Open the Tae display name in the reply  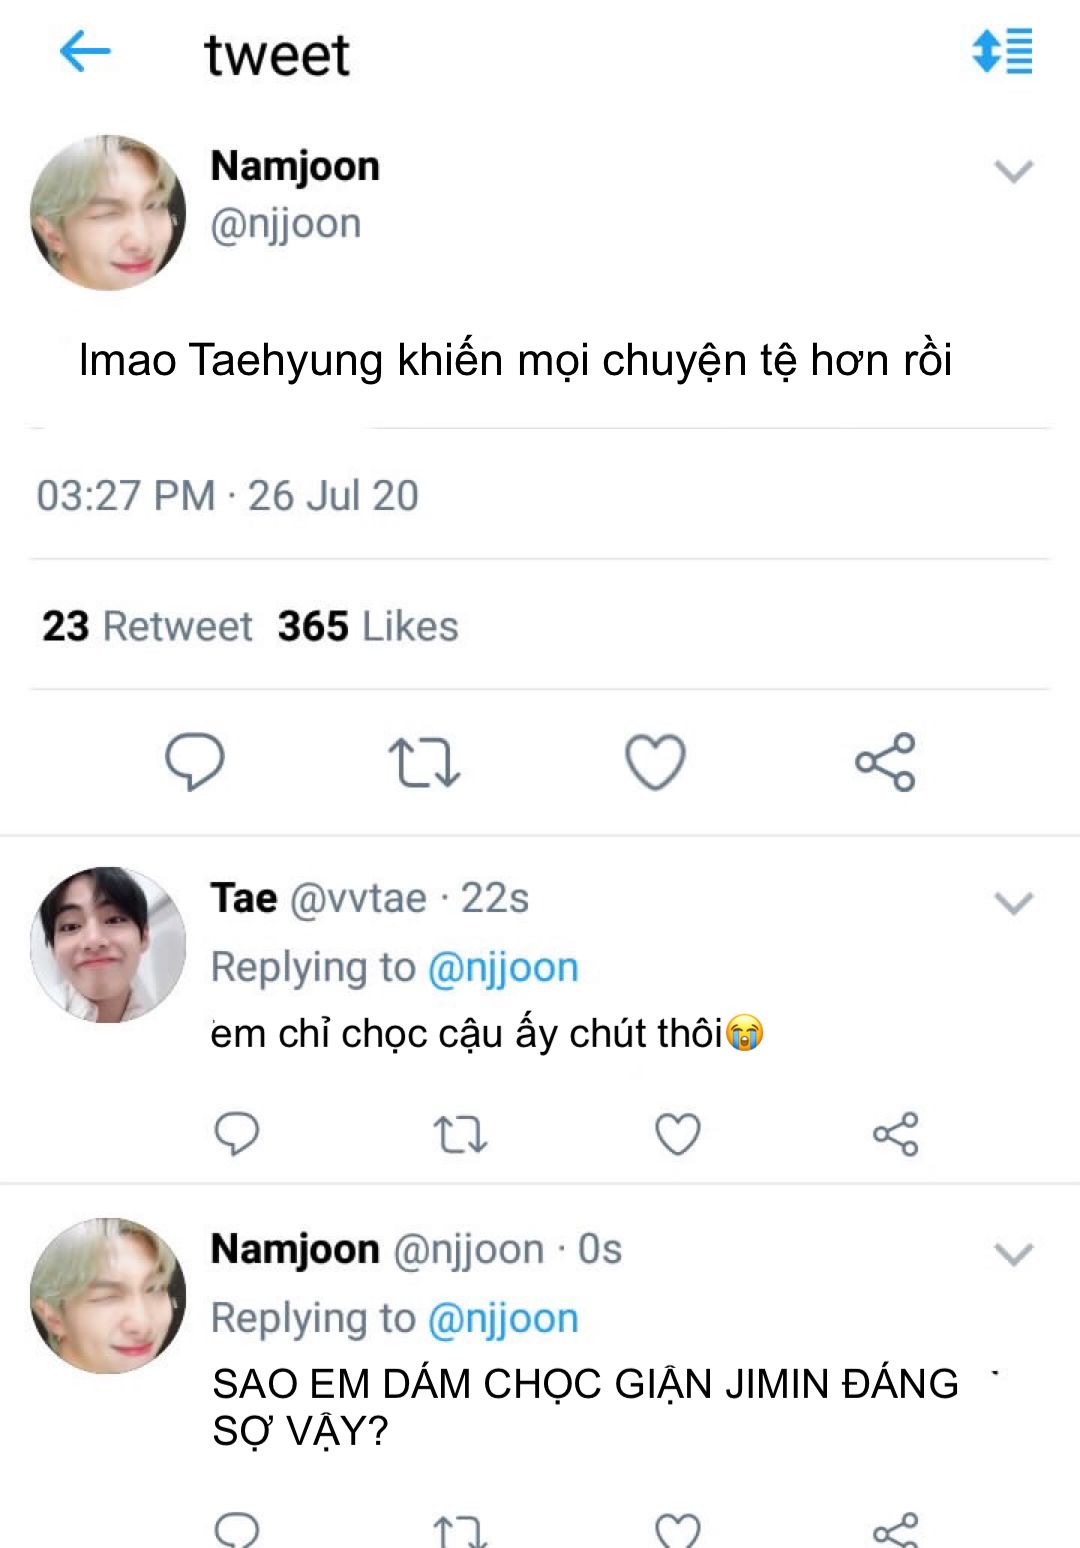243,898
